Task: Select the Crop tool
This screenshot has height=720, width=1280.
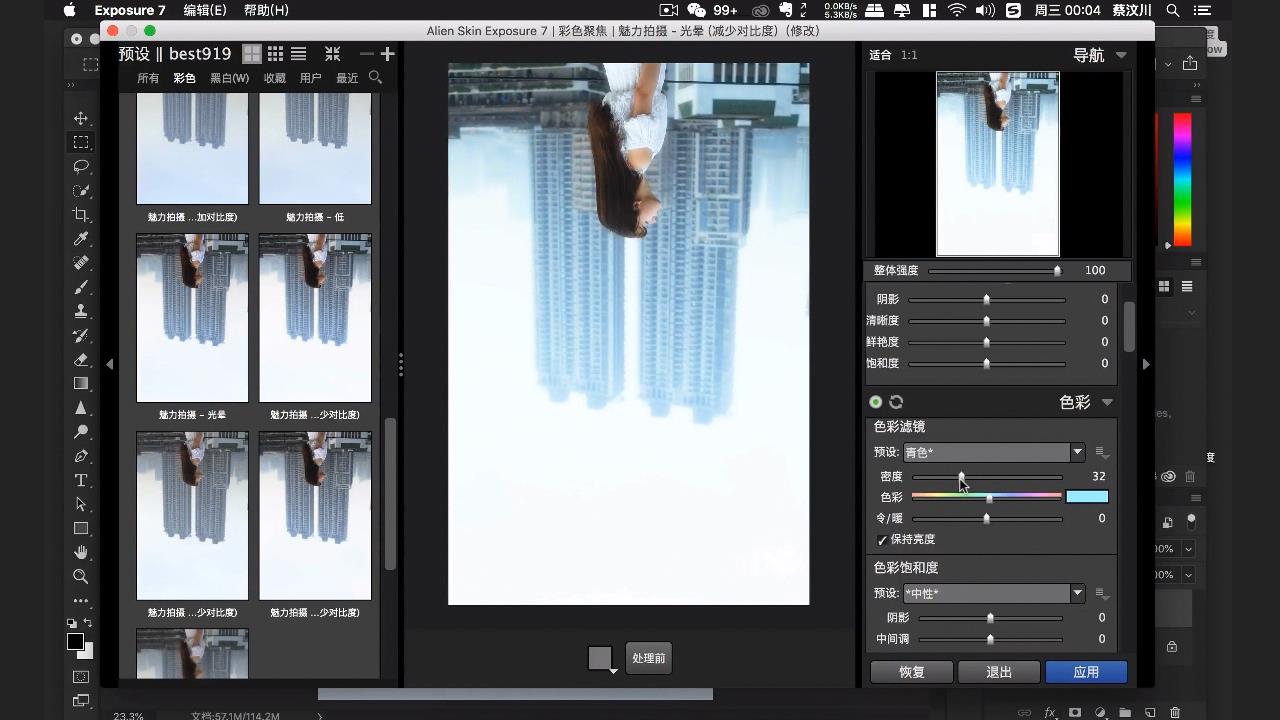Action: [x=81, y=215]
